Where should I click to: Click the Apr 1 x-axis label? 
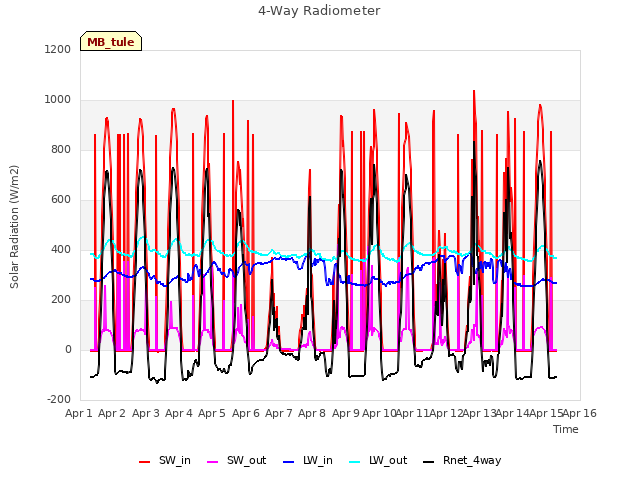[79, 413]
